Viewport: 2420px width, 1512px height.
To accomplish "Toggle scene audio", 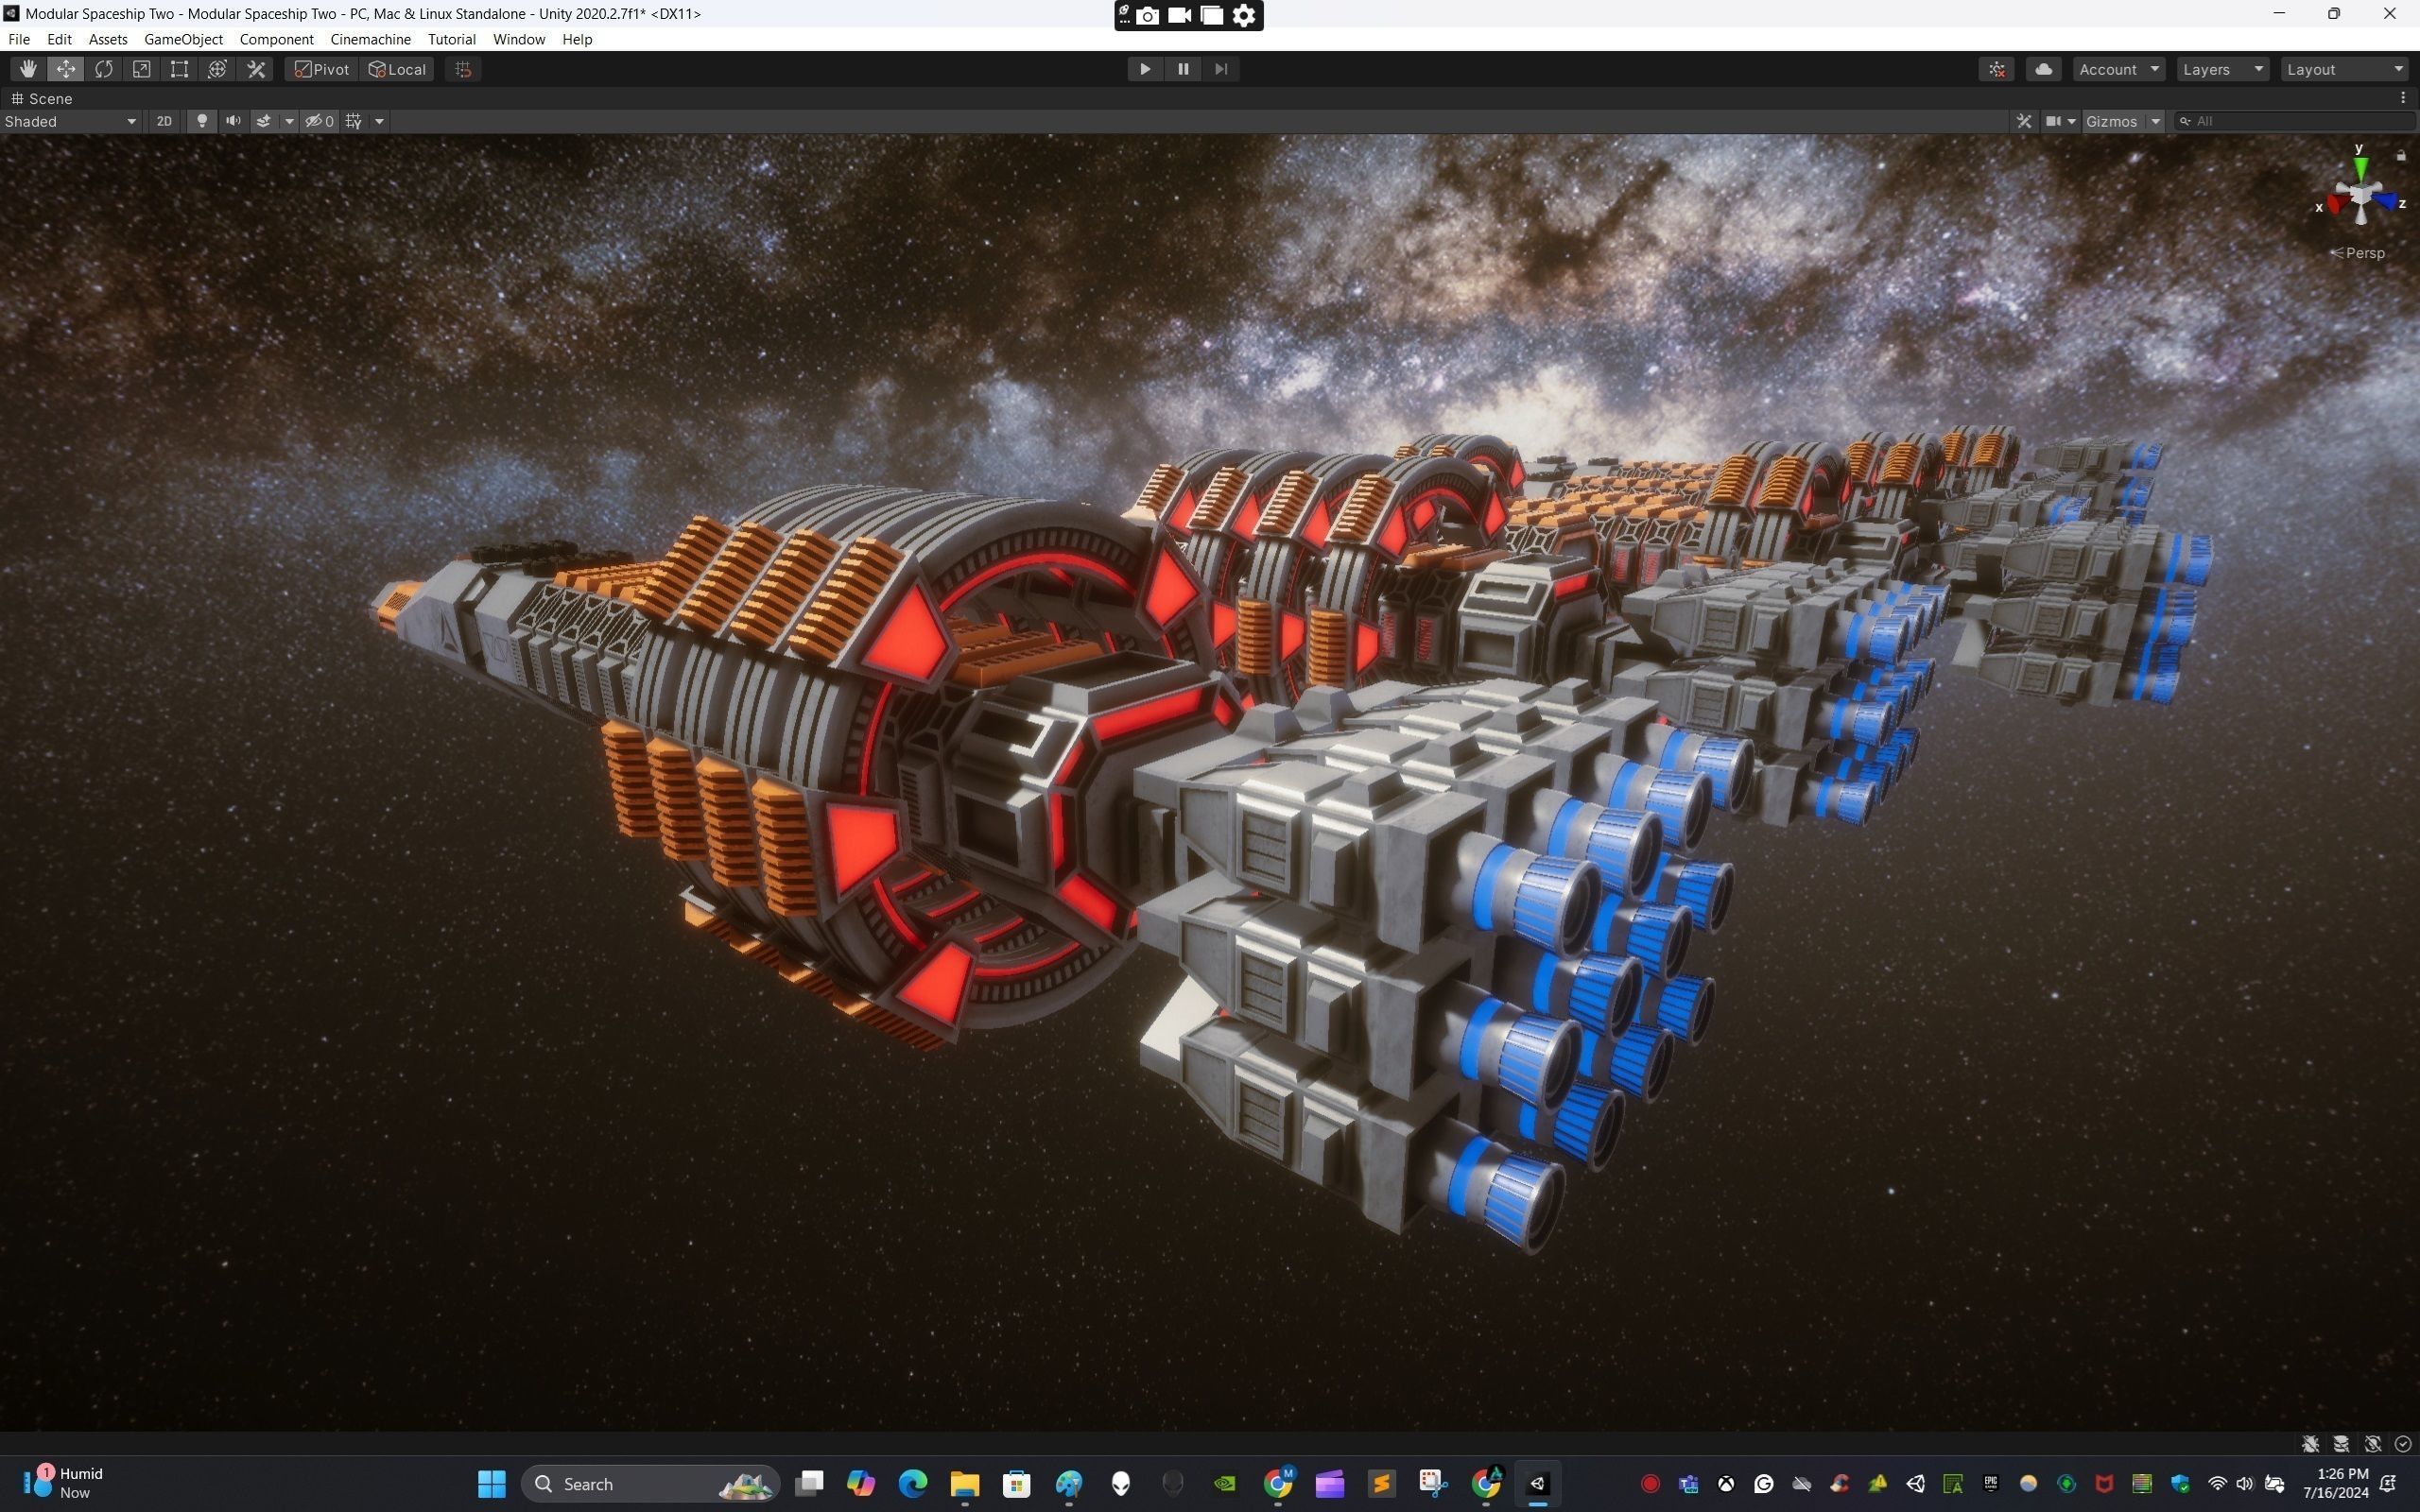I will (x=233, y=121).
